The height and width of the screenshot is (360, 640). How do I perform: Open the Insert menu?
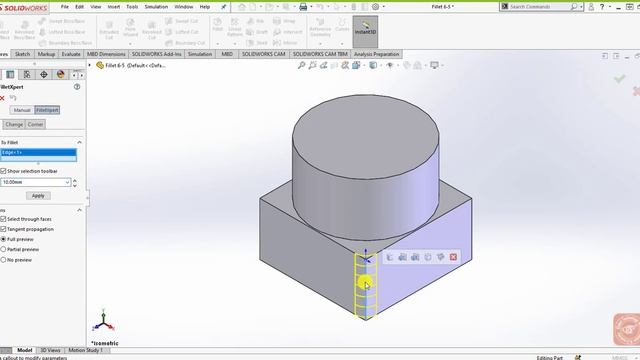[113, 7]
